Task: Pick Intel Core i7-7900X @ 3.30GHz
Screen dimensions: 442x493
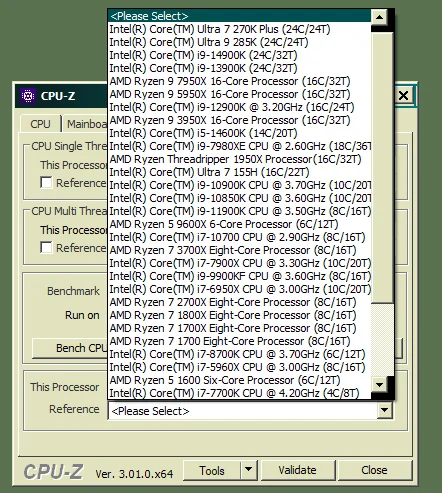Action: click(239, 263)
